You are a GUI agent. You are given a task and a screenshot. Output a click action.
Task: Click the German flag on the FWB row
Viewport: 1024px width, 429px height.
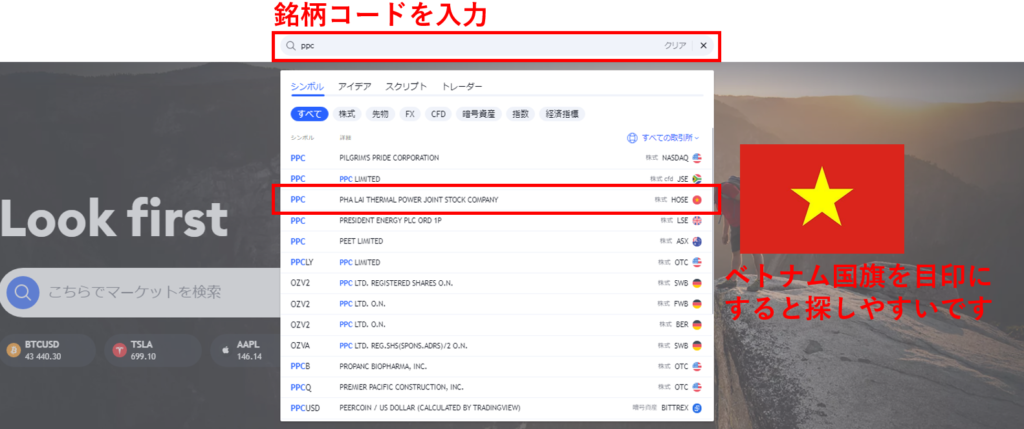point(697,304)
